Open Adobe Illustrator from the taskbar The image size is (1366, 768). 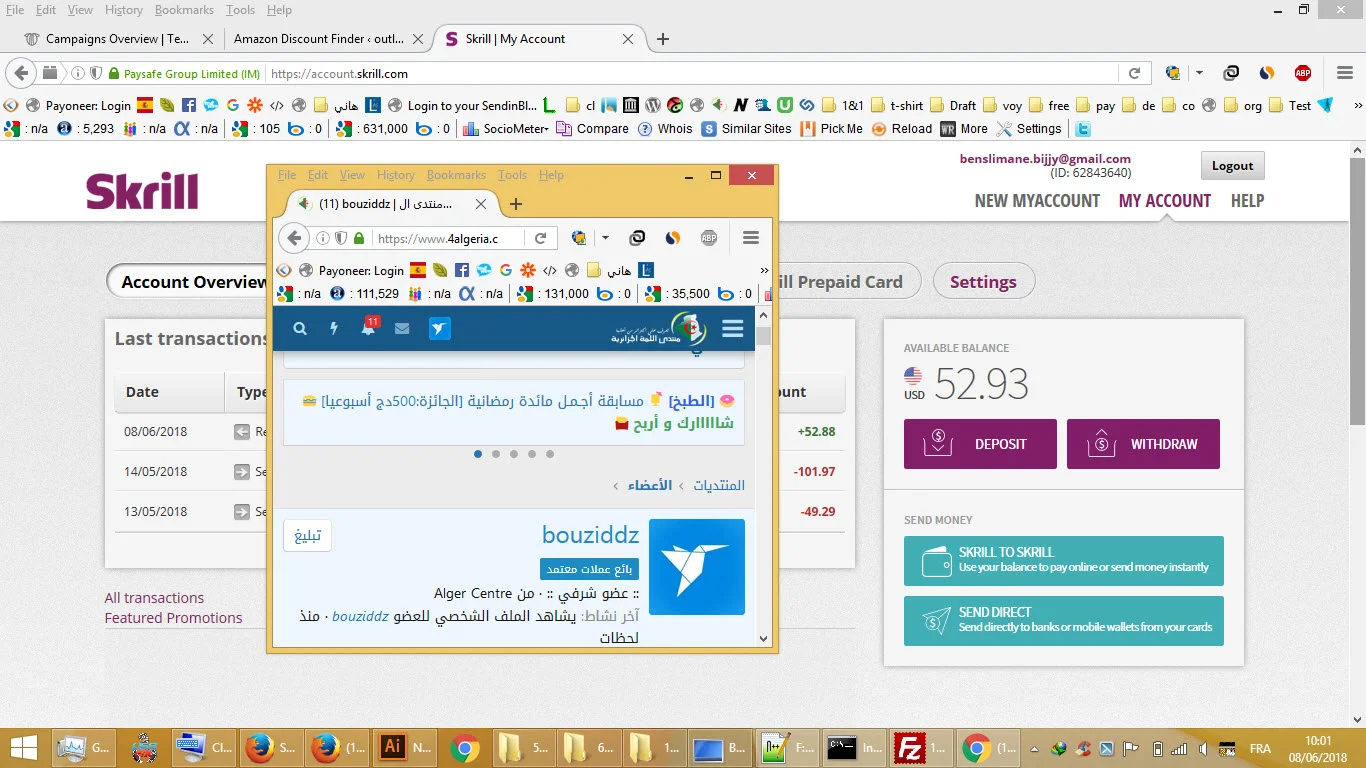[393, 748]
